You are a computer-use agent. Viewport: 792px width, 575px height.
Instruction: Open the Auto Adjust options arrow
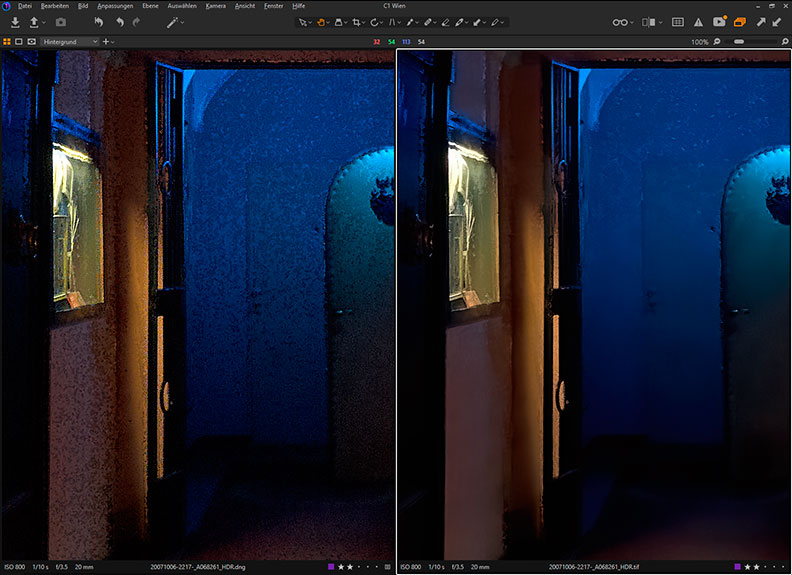[182, 23]
